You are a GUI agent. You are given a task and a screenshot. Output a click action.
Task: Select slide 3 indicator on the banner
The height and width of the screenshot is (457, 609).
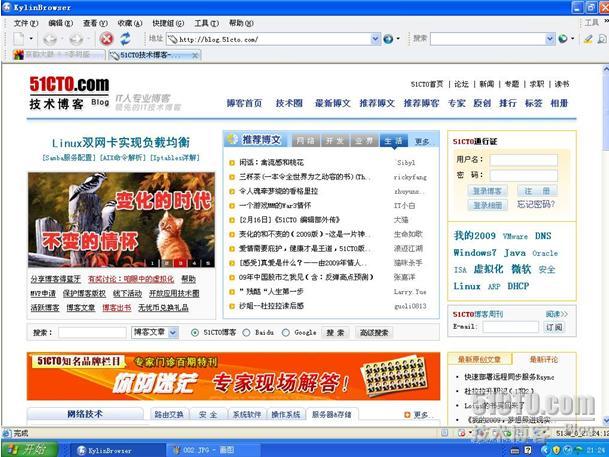pyautogui.click(x=180, y=263)
